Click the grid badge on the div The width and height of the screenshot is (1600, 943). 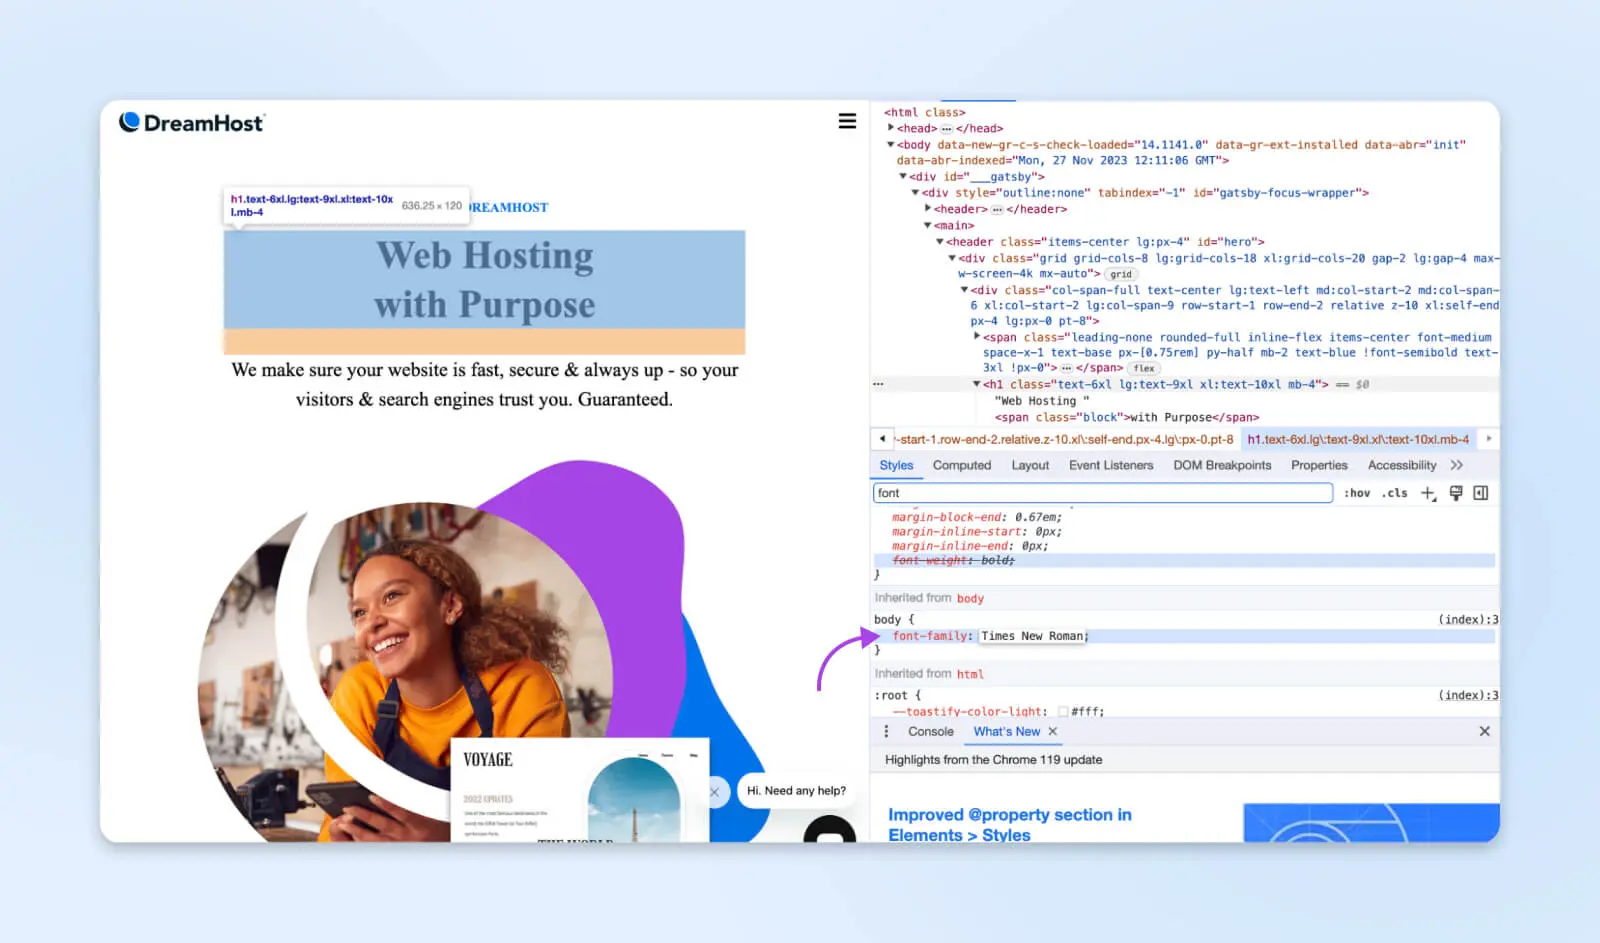pos(1121,274)
